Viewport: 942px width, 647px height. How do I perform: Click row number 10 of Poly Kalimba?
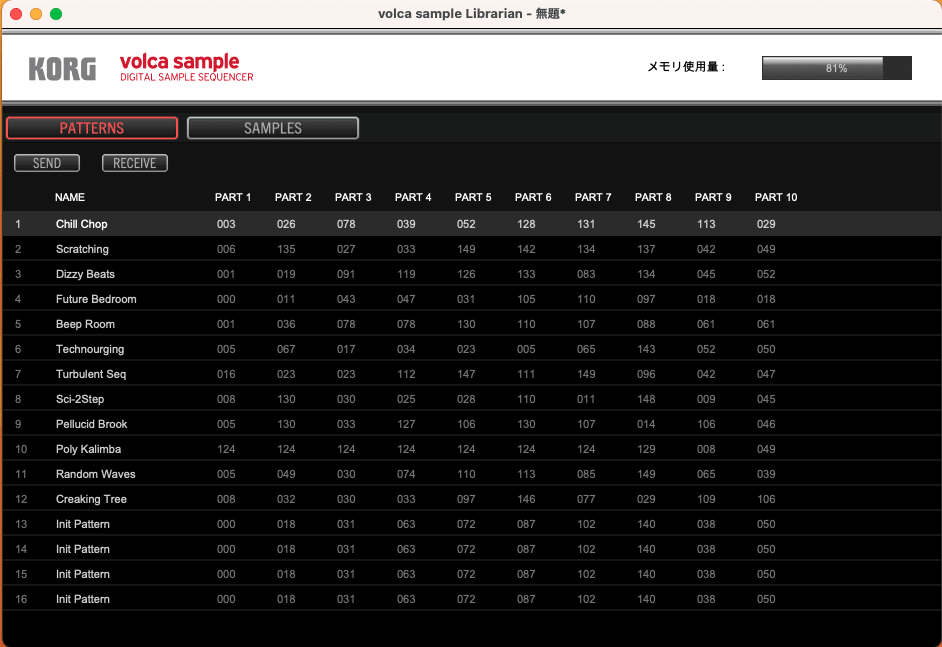21,449
